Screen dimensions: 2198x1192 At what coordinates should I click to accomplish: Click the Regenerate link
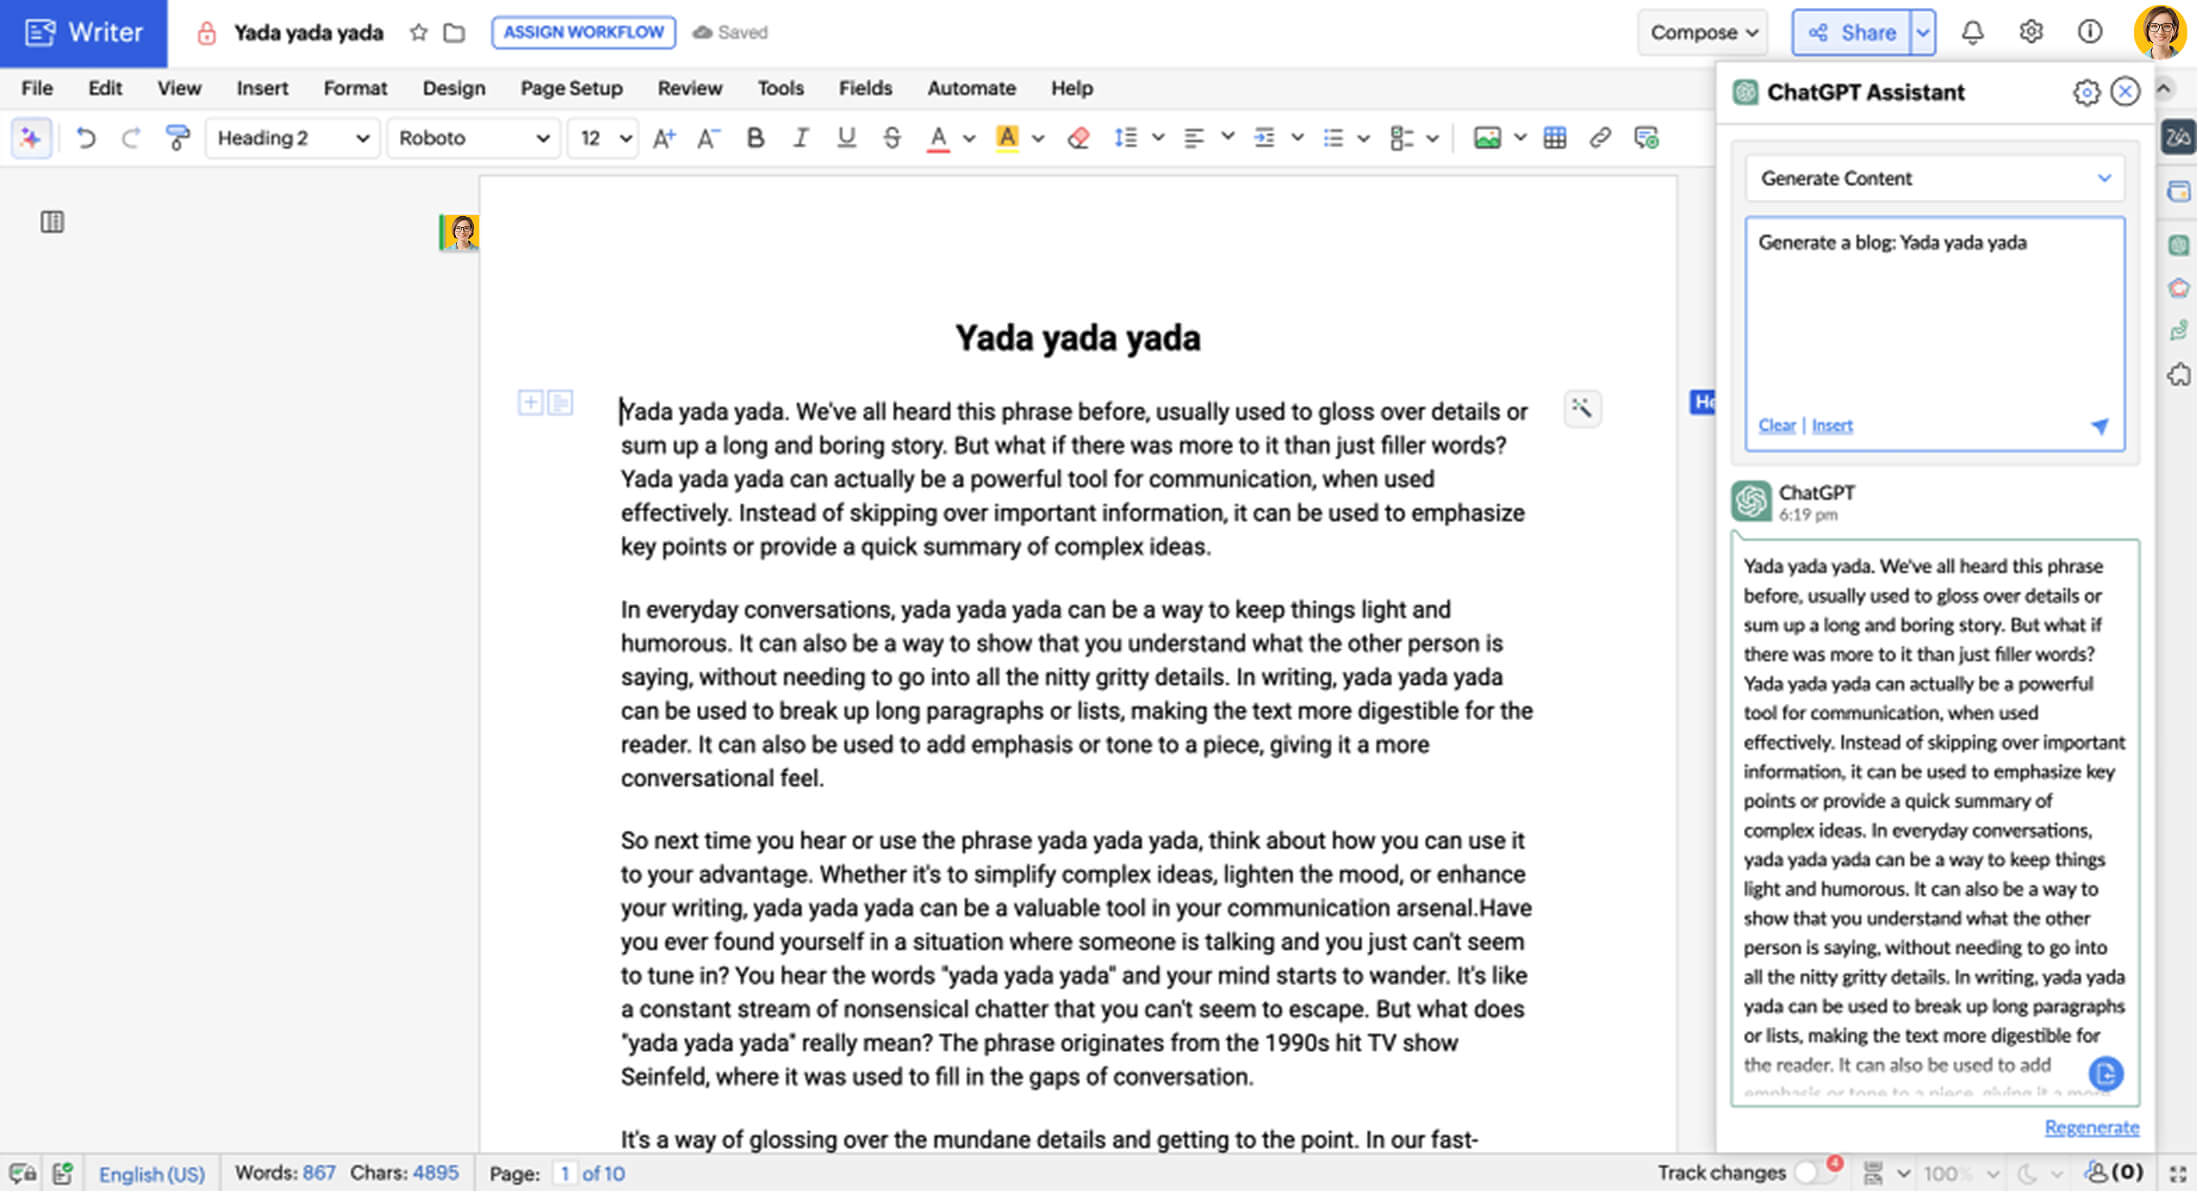[x=2092, y=1127]
